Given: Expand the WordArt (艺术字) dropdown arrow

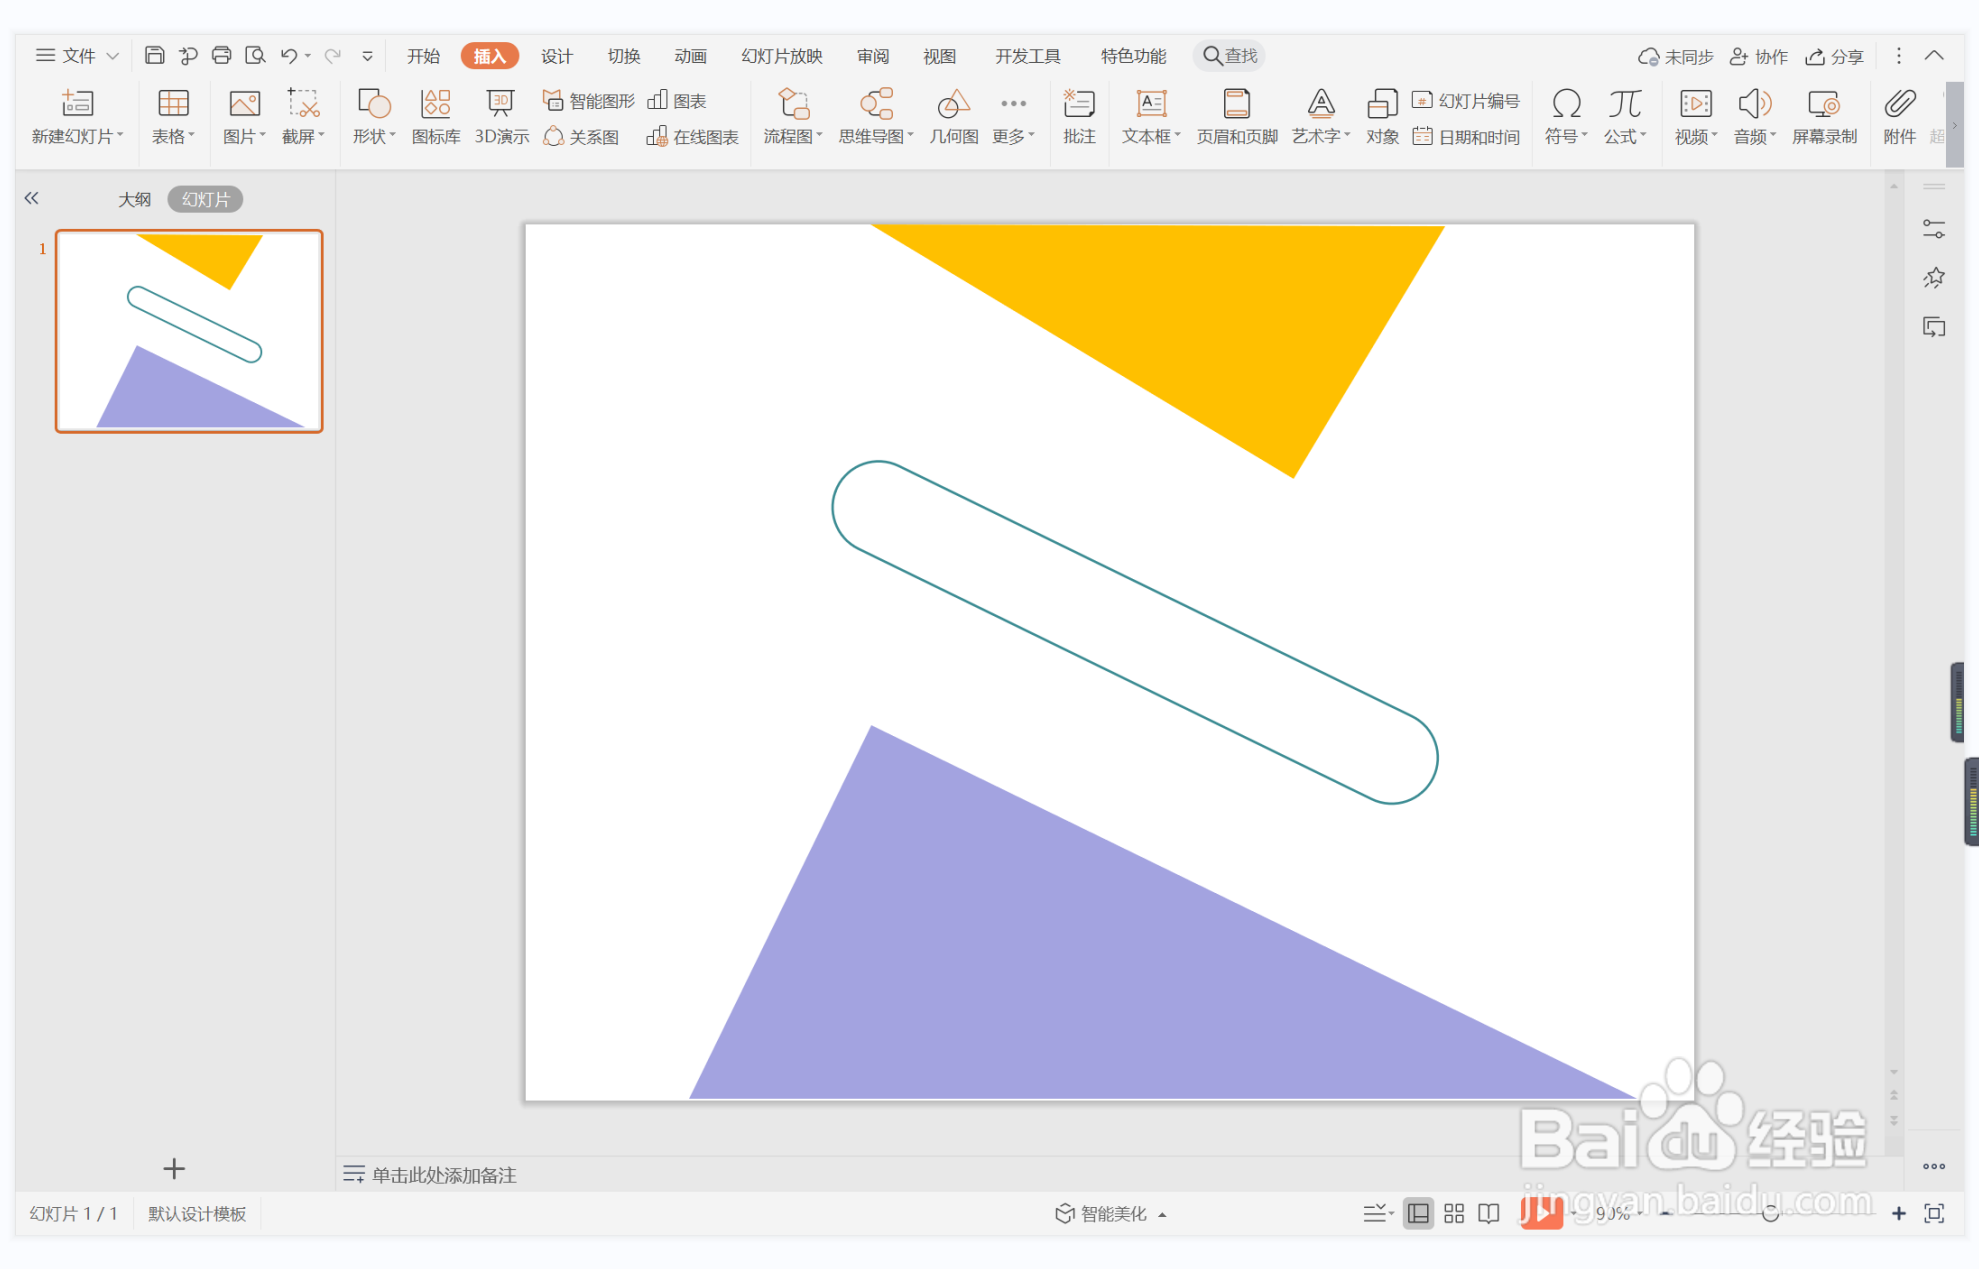Looking at the screenshot, I should coord(1347,135).
